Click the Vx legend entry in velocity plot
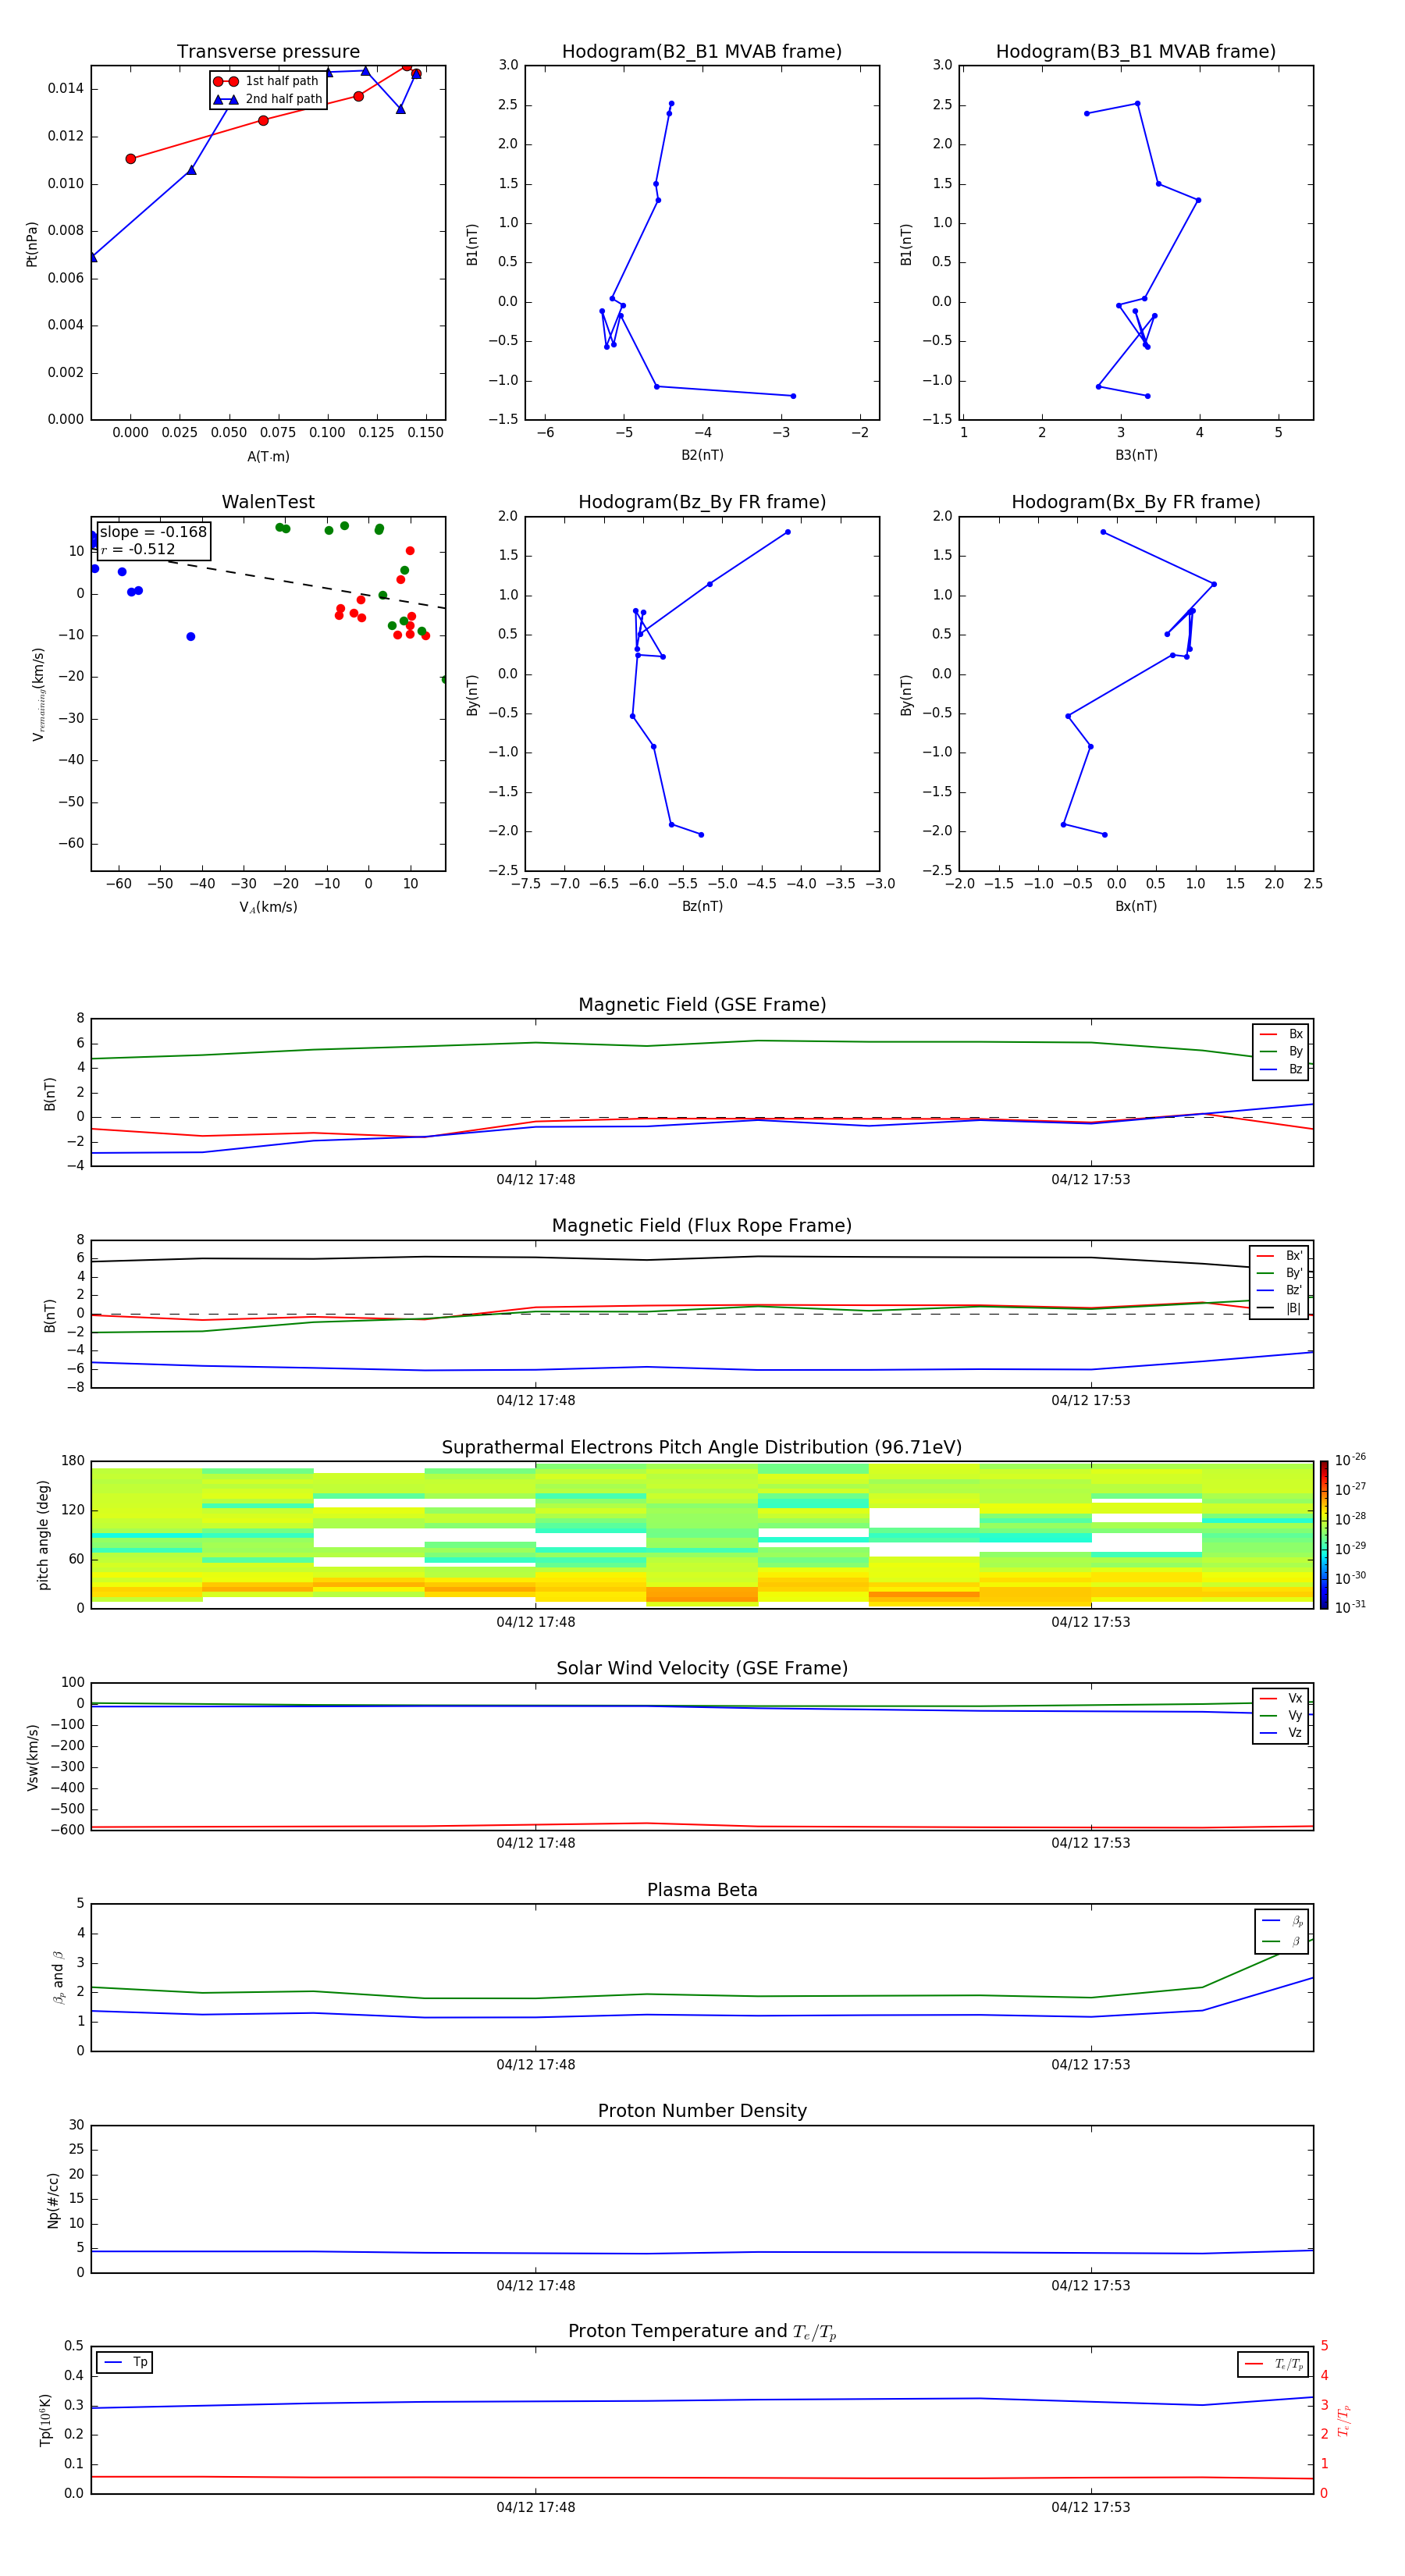1405x2576 pixels. pos(1281,1698)
